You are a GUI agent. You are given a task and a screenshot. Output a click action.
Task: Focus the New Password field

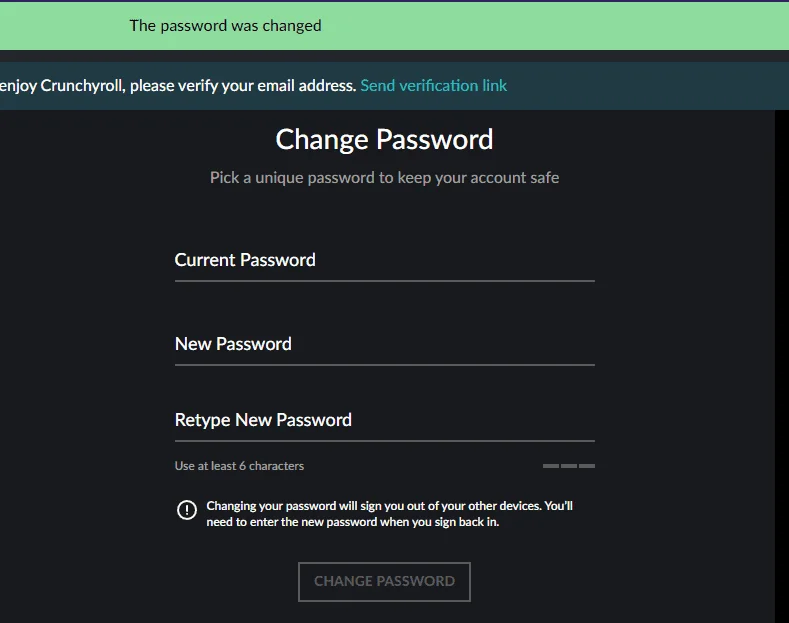coord(384,345)
